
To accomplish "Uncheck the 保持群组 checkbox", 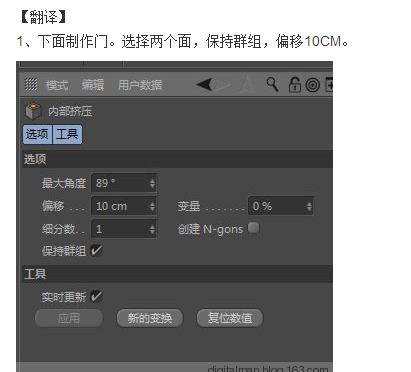I will point(96,250).
